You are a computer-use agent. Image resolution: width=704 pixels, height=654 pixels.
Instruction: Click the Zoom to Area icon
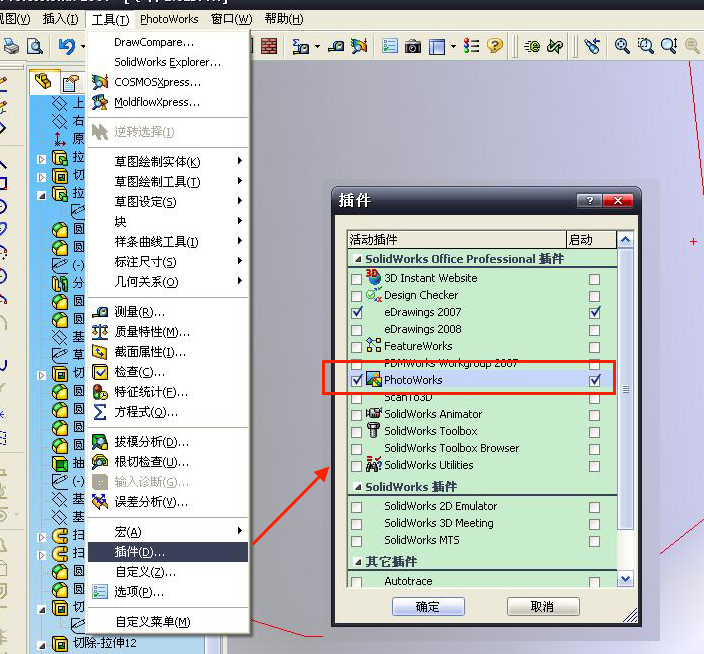click(x=645, y=46)
